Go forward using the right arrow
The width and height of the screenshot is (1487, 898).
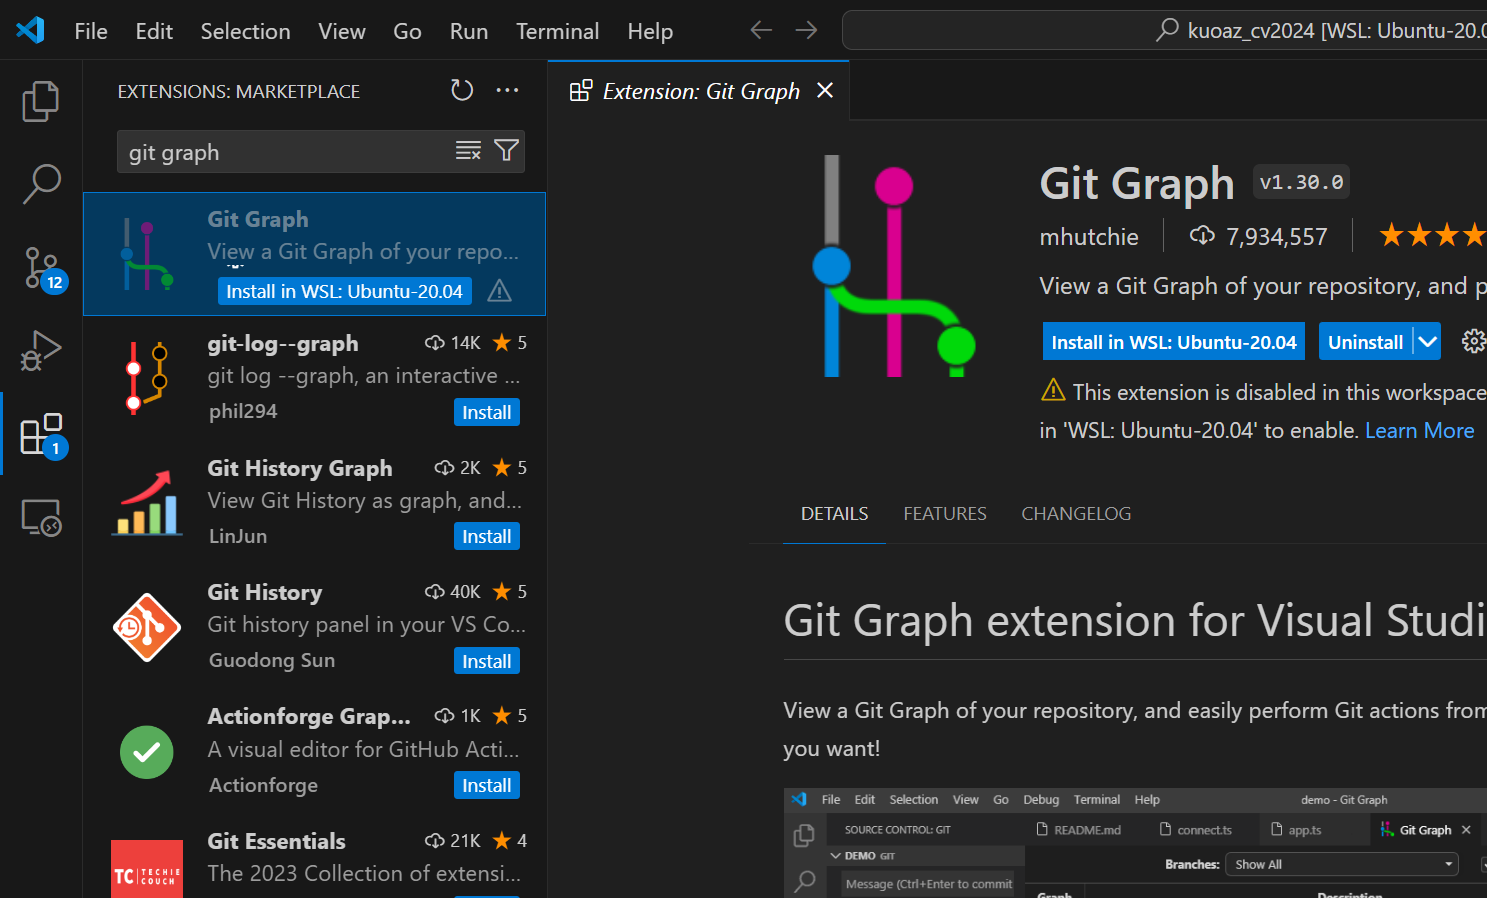(806, 30)
